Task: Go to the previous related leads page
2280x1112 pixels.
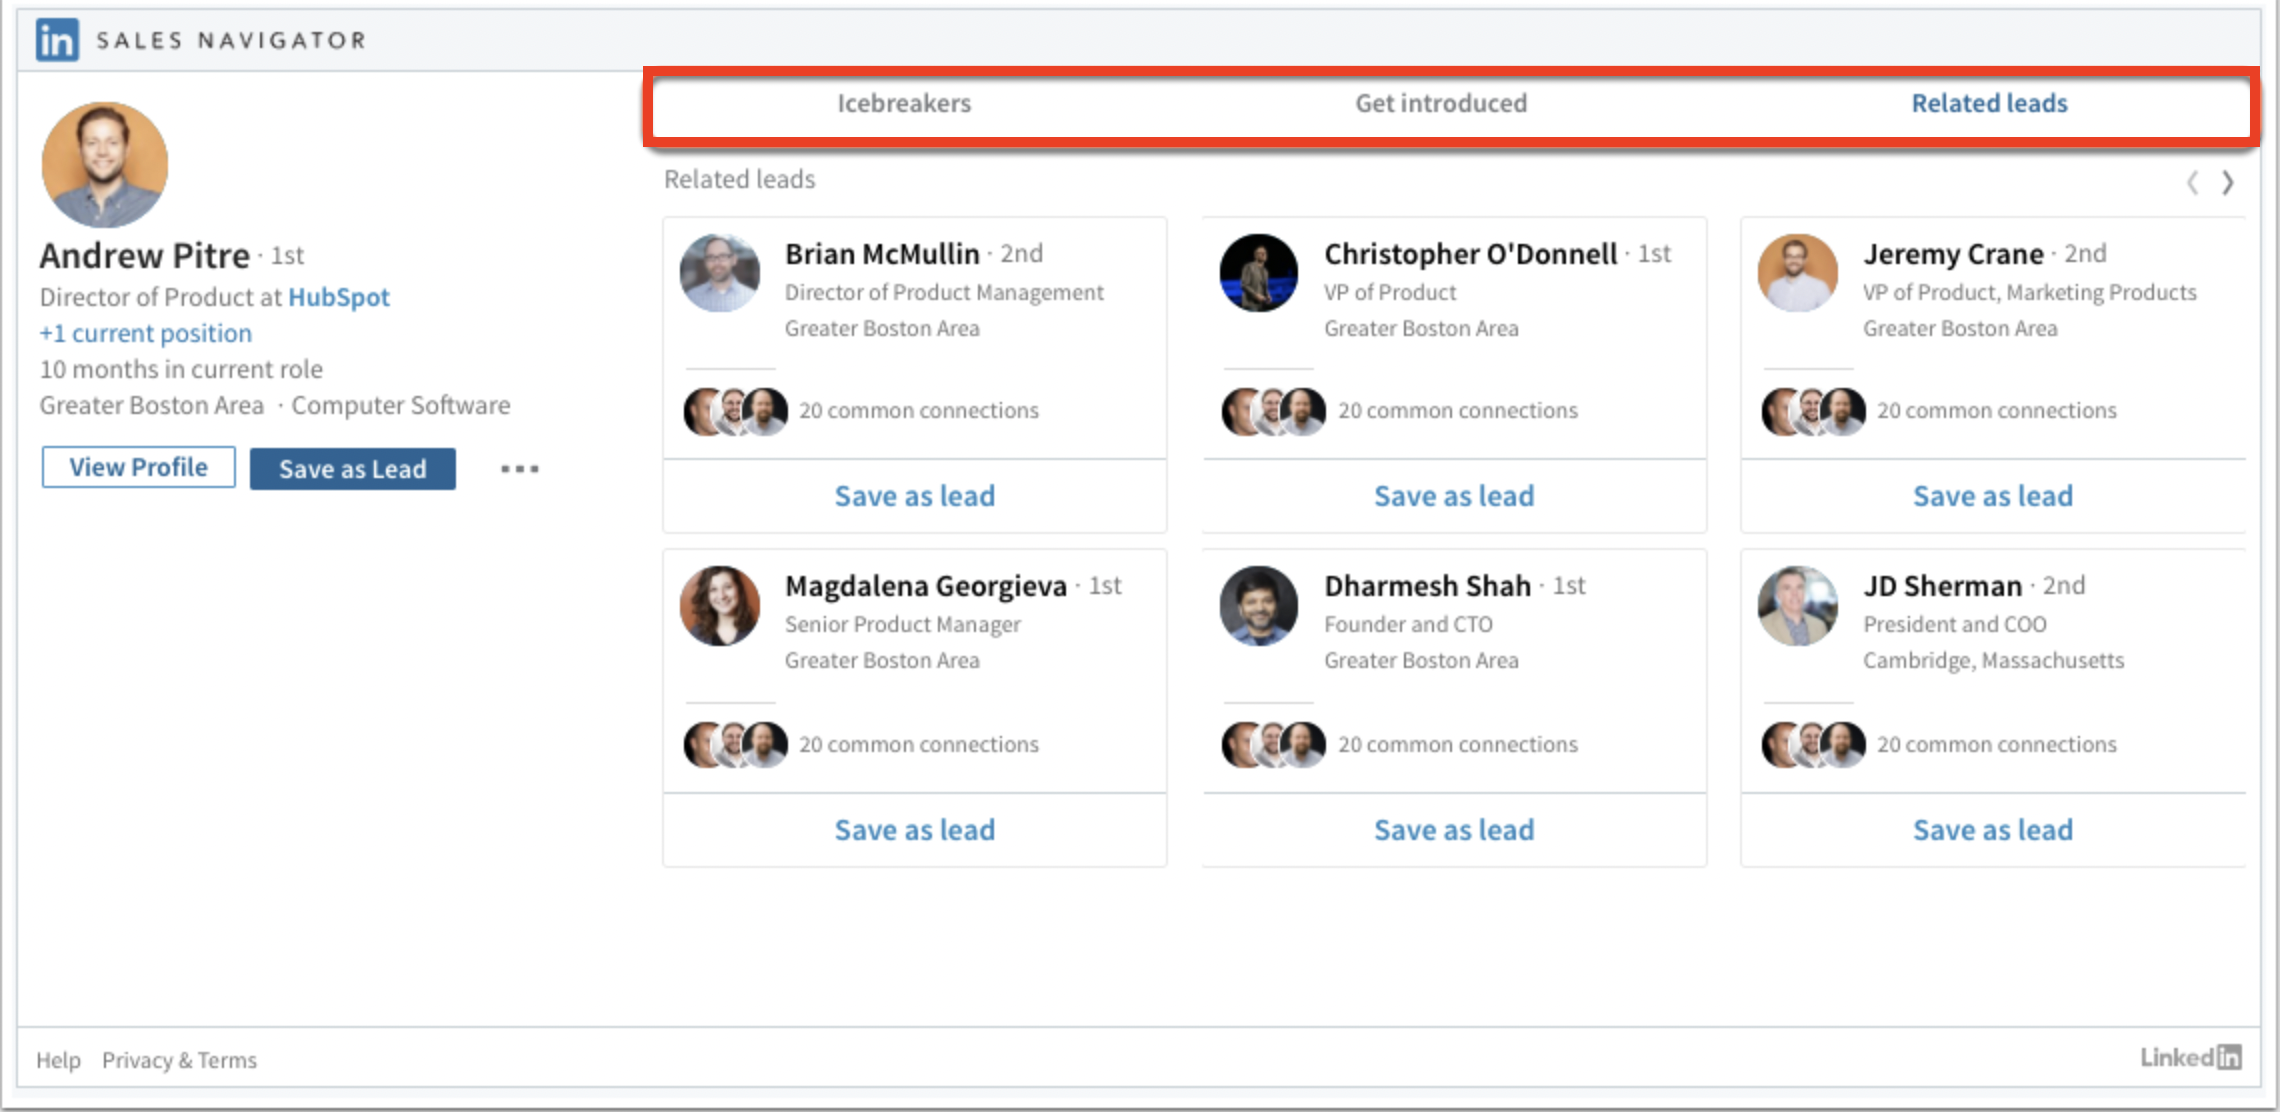Action: click(x=2192, y=182)
